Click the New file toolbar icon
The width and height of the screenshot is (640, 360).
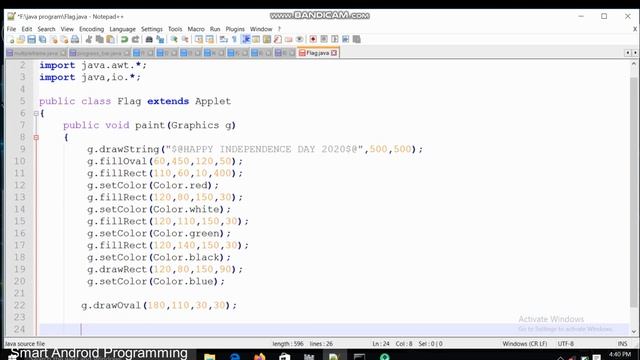pos(11,40)
